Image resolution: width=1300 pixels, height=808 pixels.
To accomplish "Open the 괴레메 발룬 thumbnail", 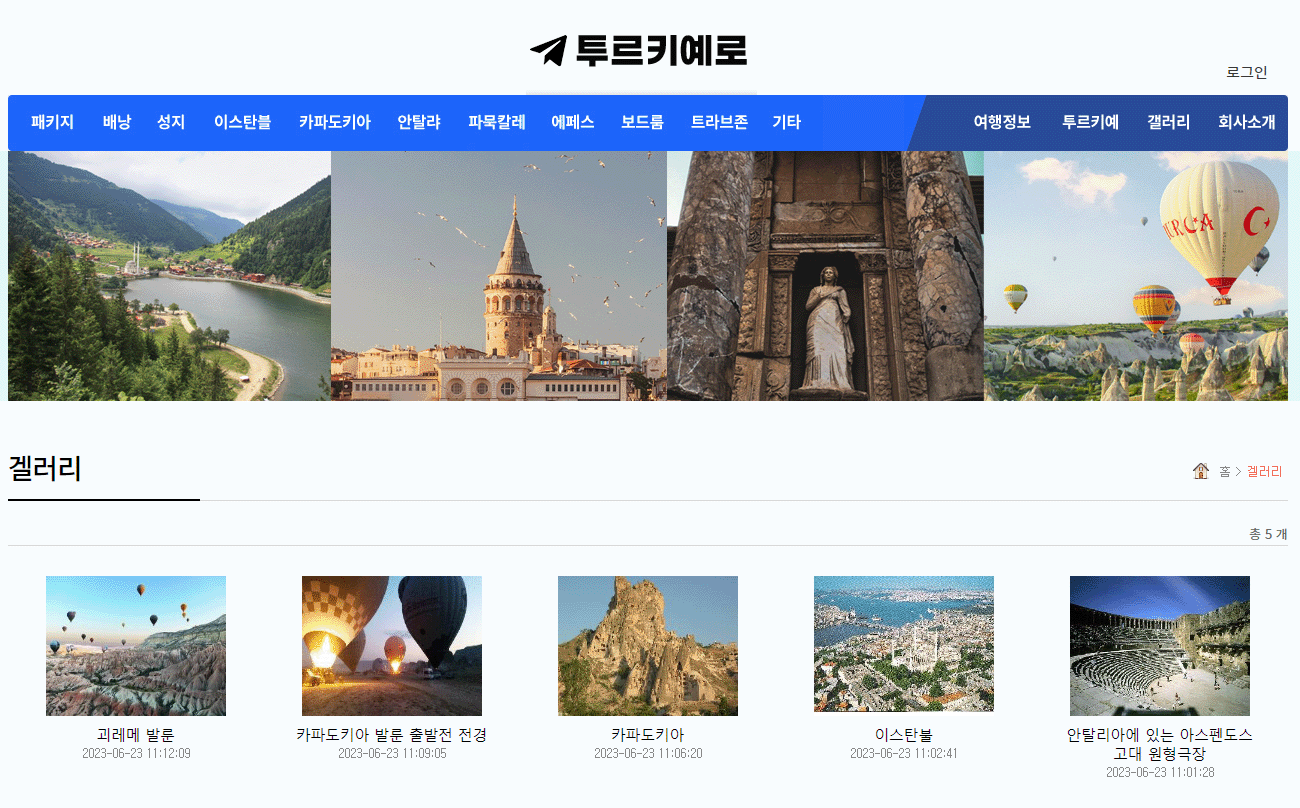I will tap(136, 646).
